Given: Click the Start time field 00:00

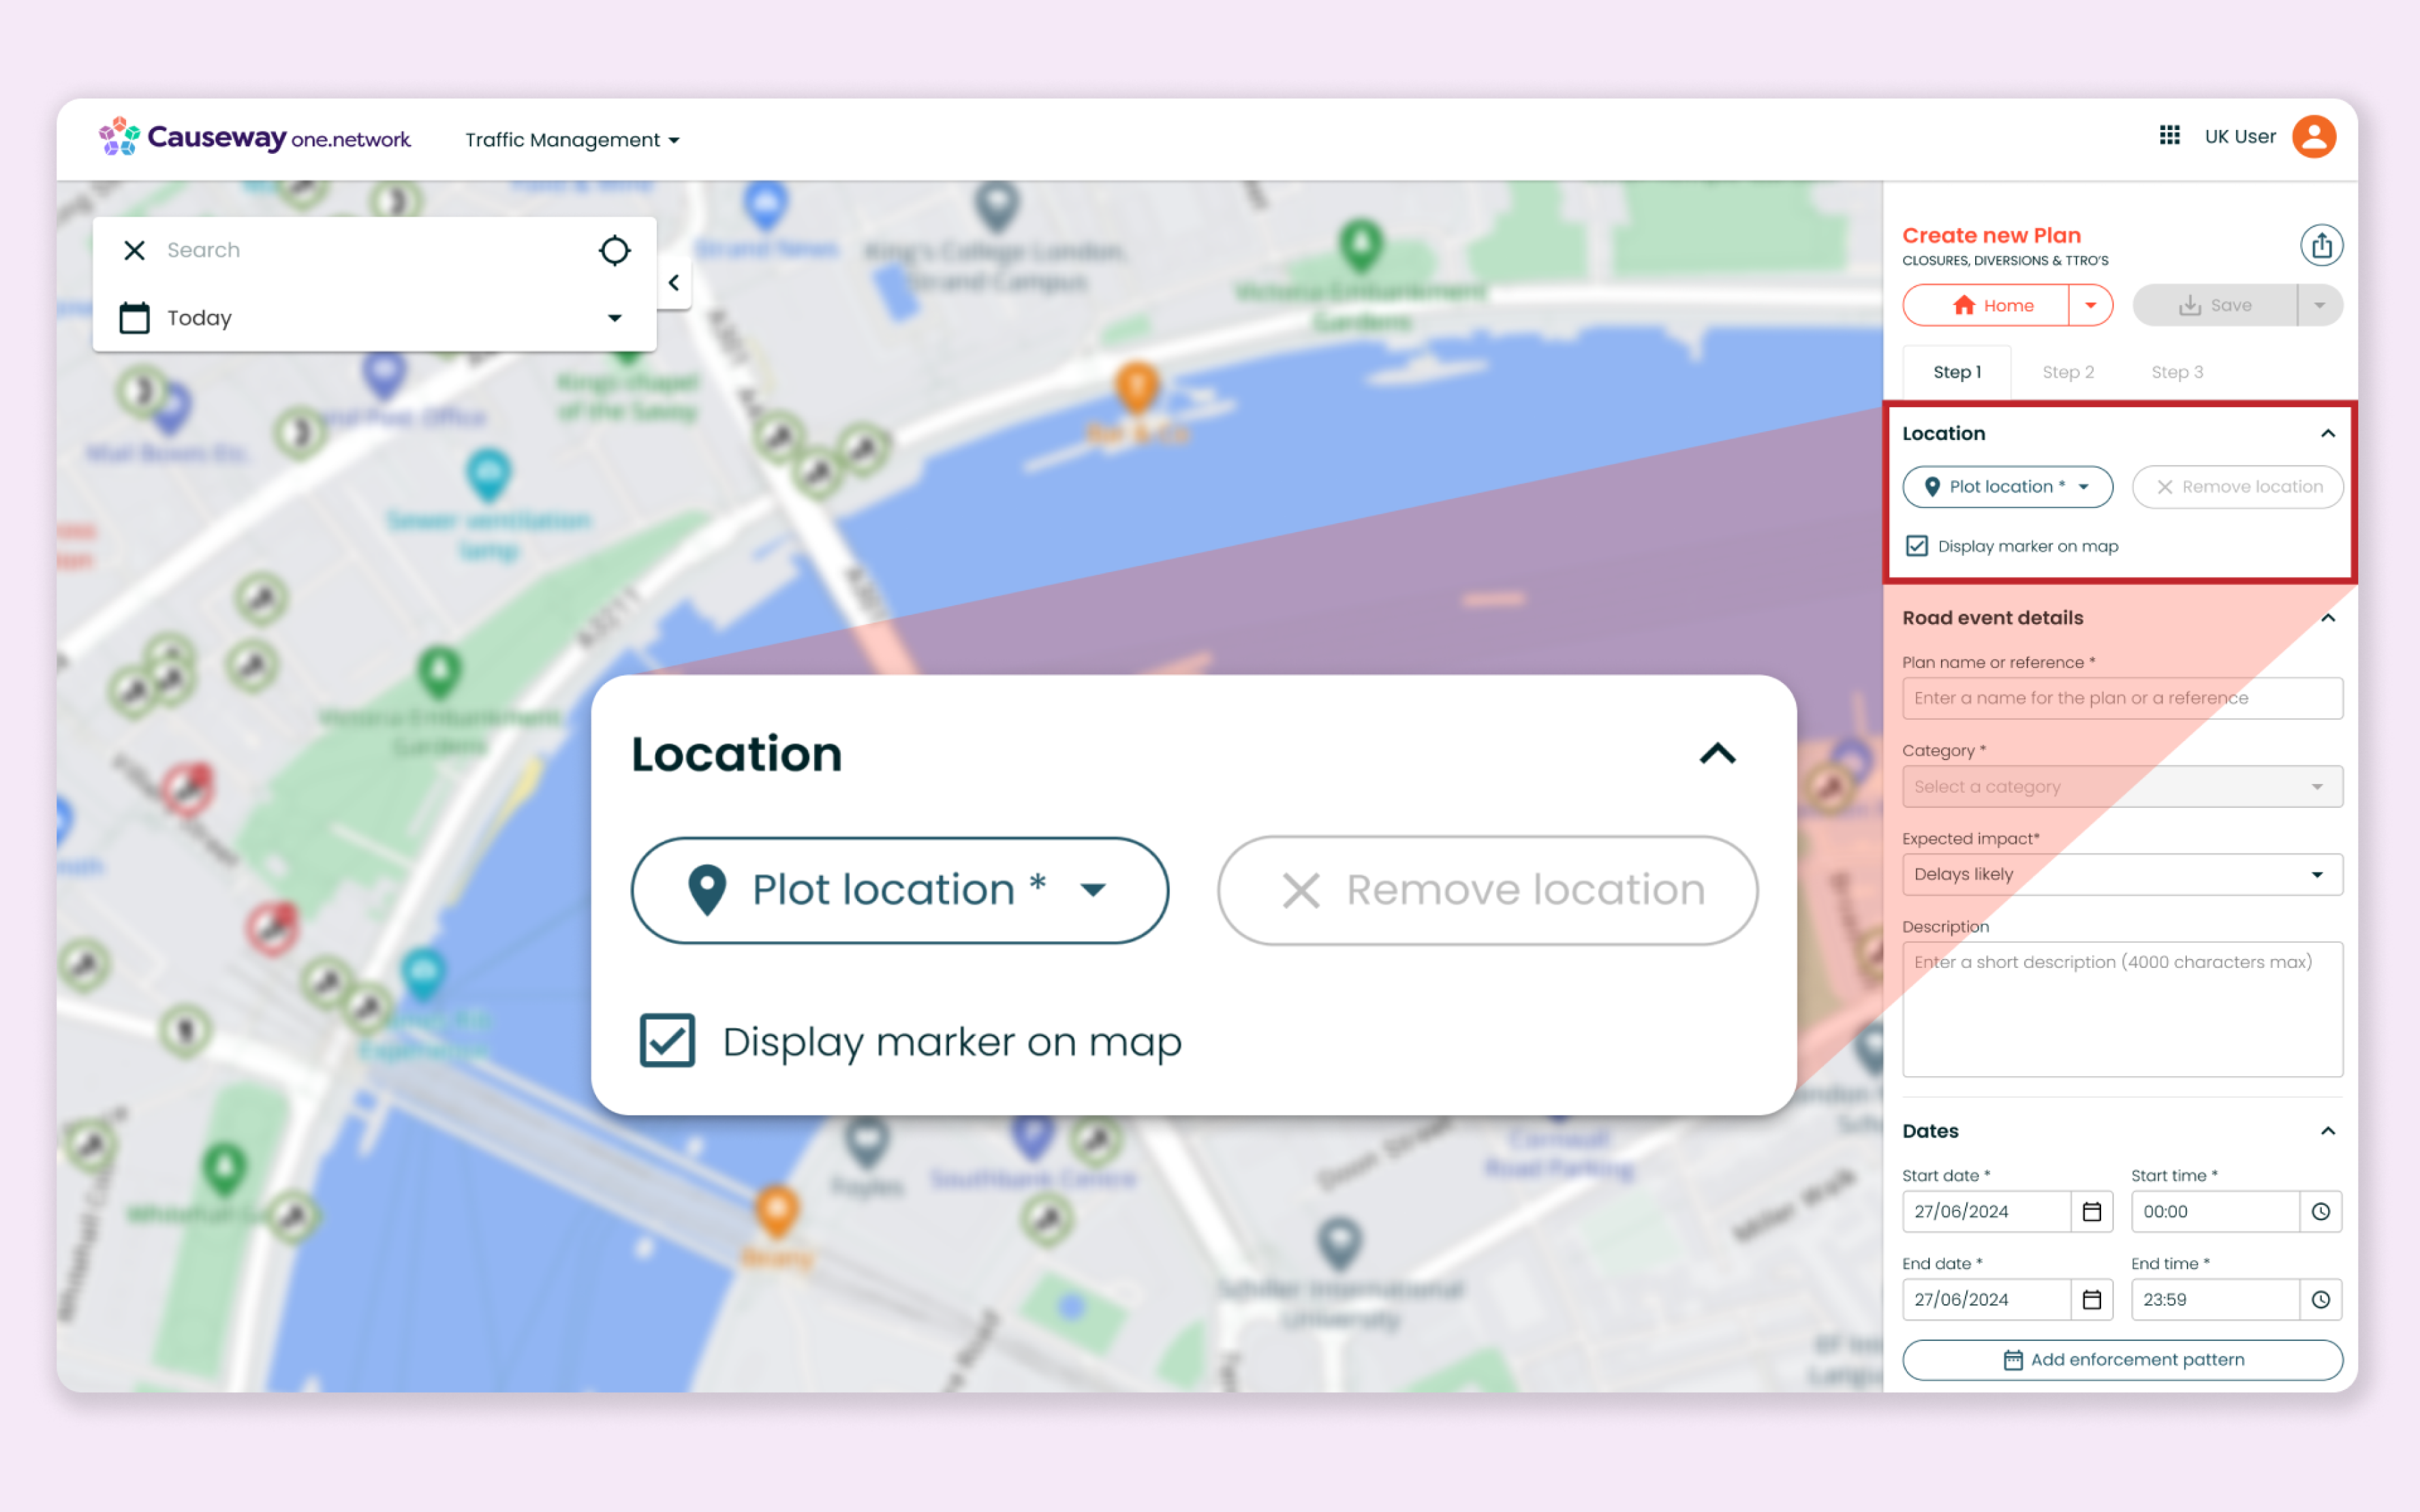Looking at the screenshot, I should pos(2215,1211).
